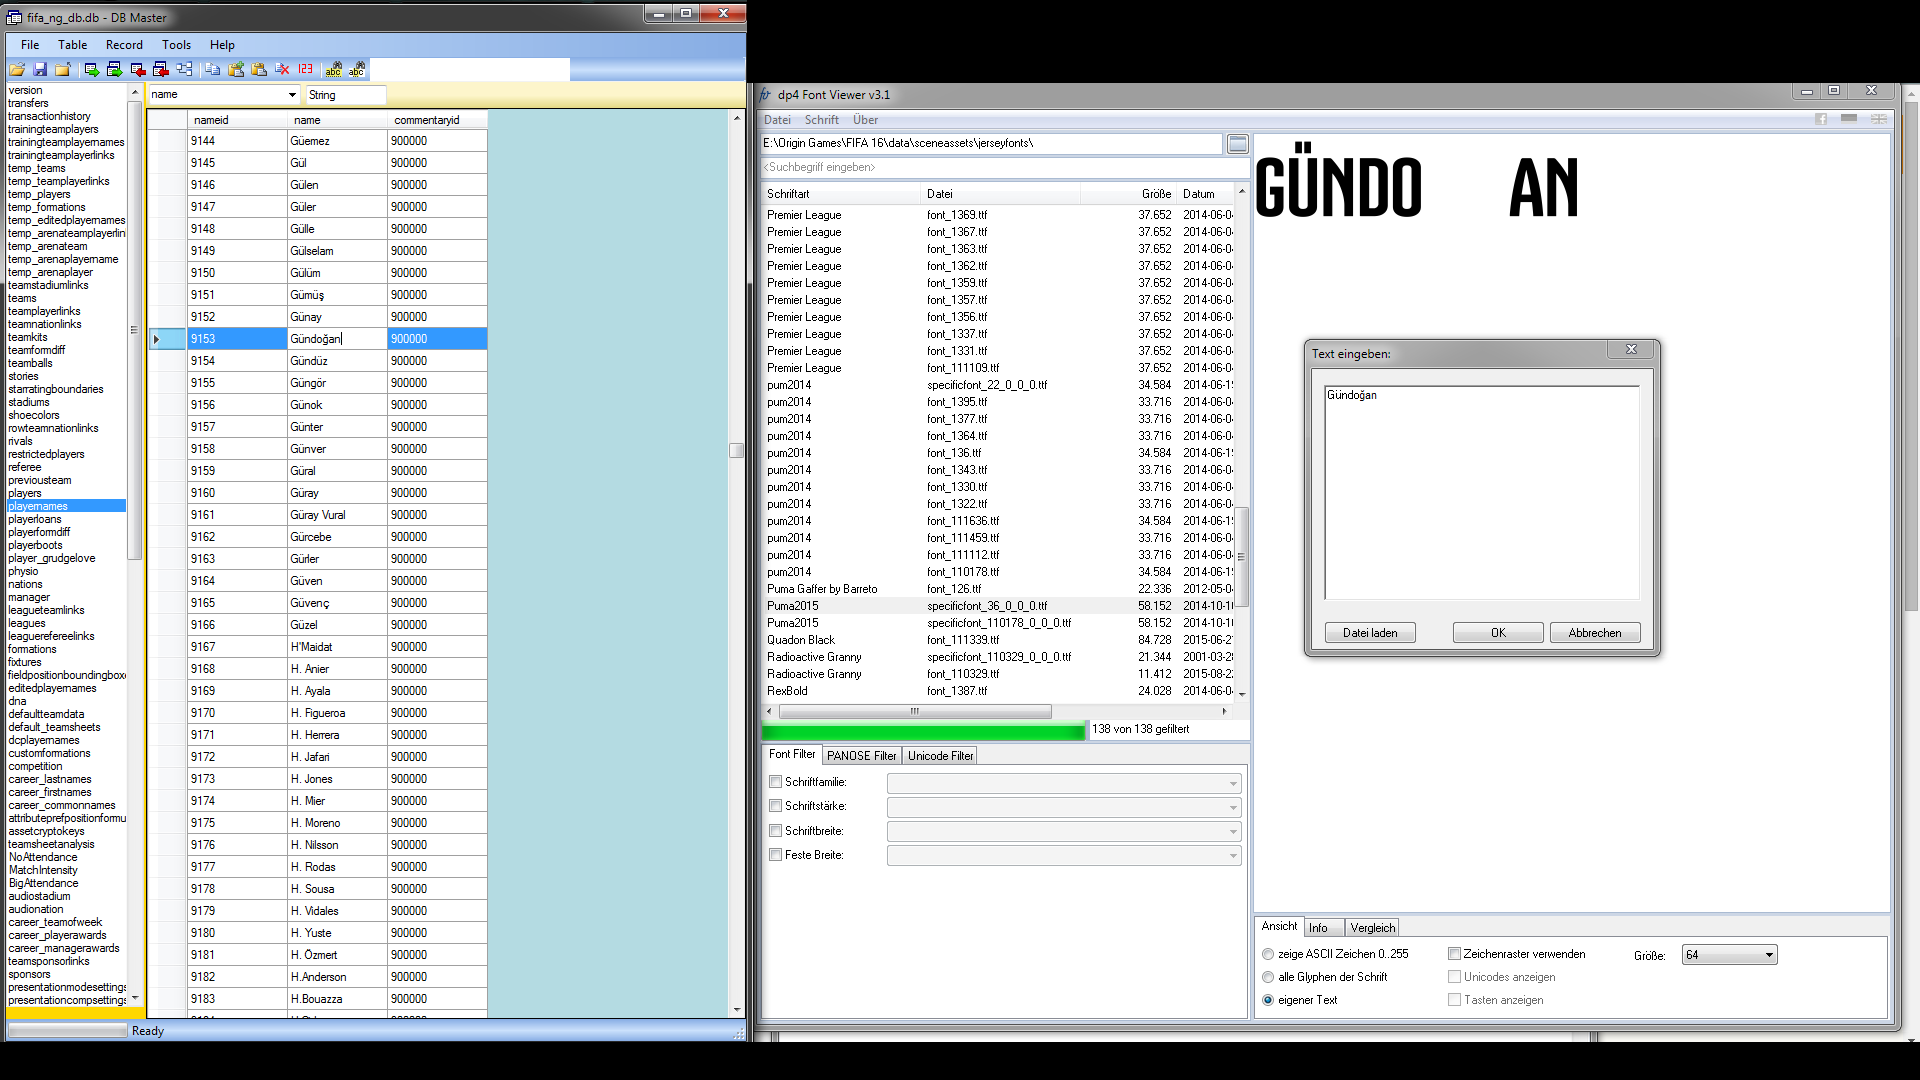This screenshot has width=1920, height=1080.
Task: Click the red 123 renumber icon
Action: tap(305, 69)
